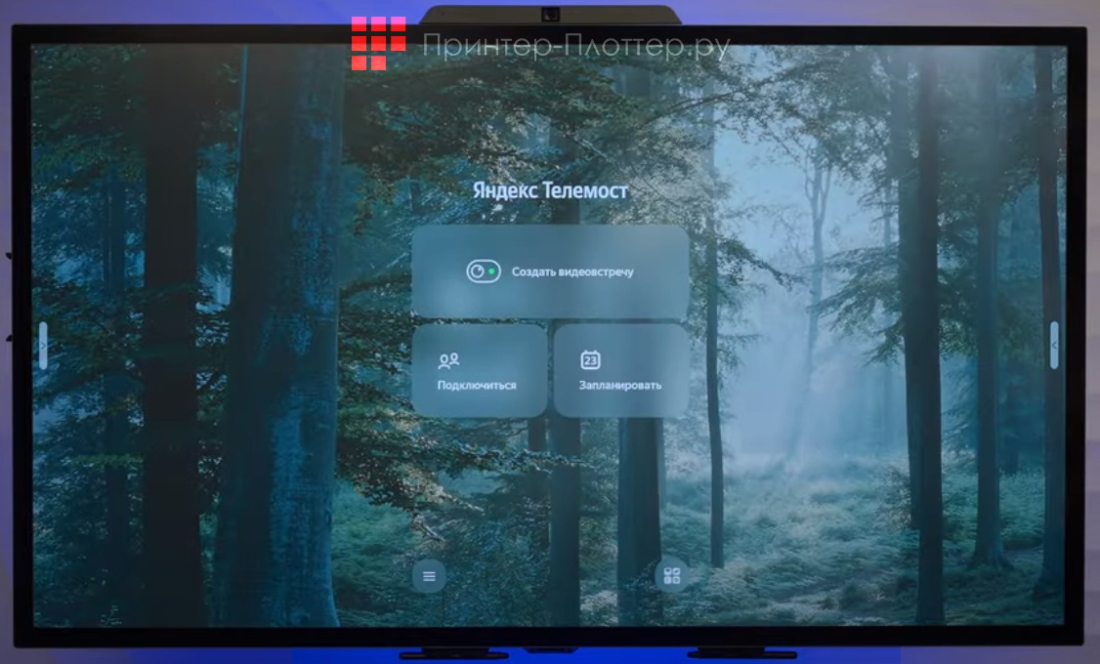Click the two-person icon above Подключиться
1100x664 pixels.
click(449, 361)
